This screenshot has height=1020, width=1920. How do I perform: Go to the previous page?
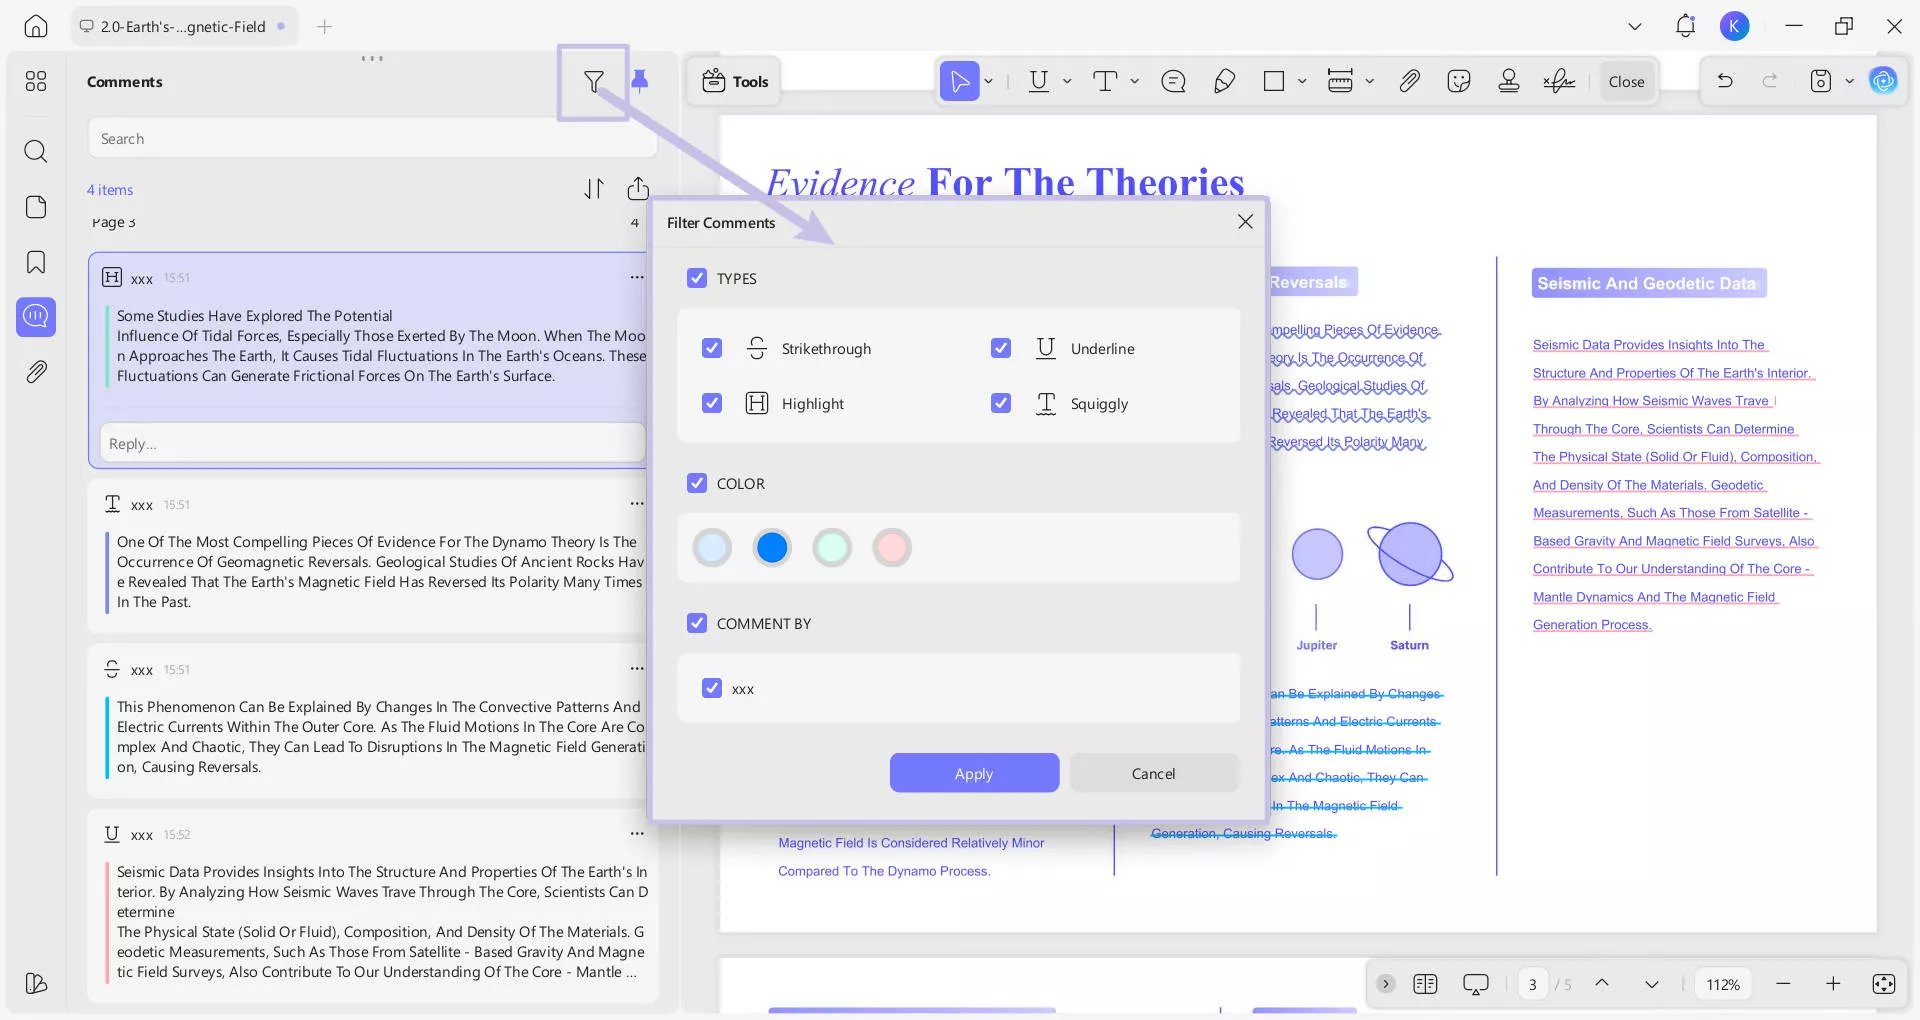[1602, 983]
